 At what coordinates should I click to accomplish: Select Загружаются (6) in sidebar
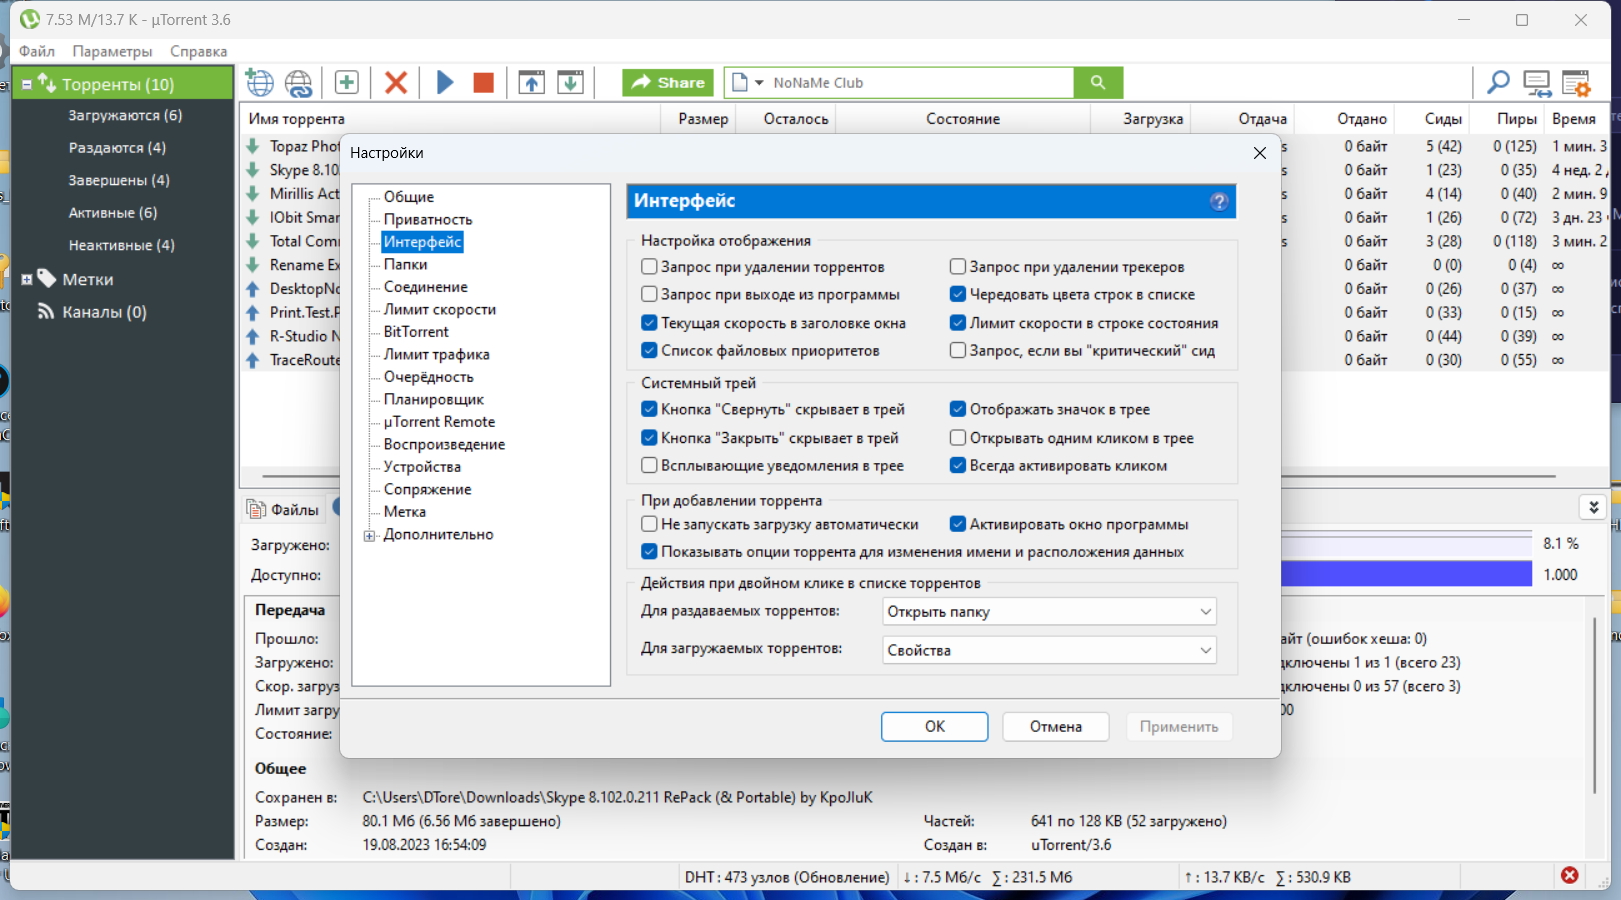pyautogui.click(x=125, y=115)
